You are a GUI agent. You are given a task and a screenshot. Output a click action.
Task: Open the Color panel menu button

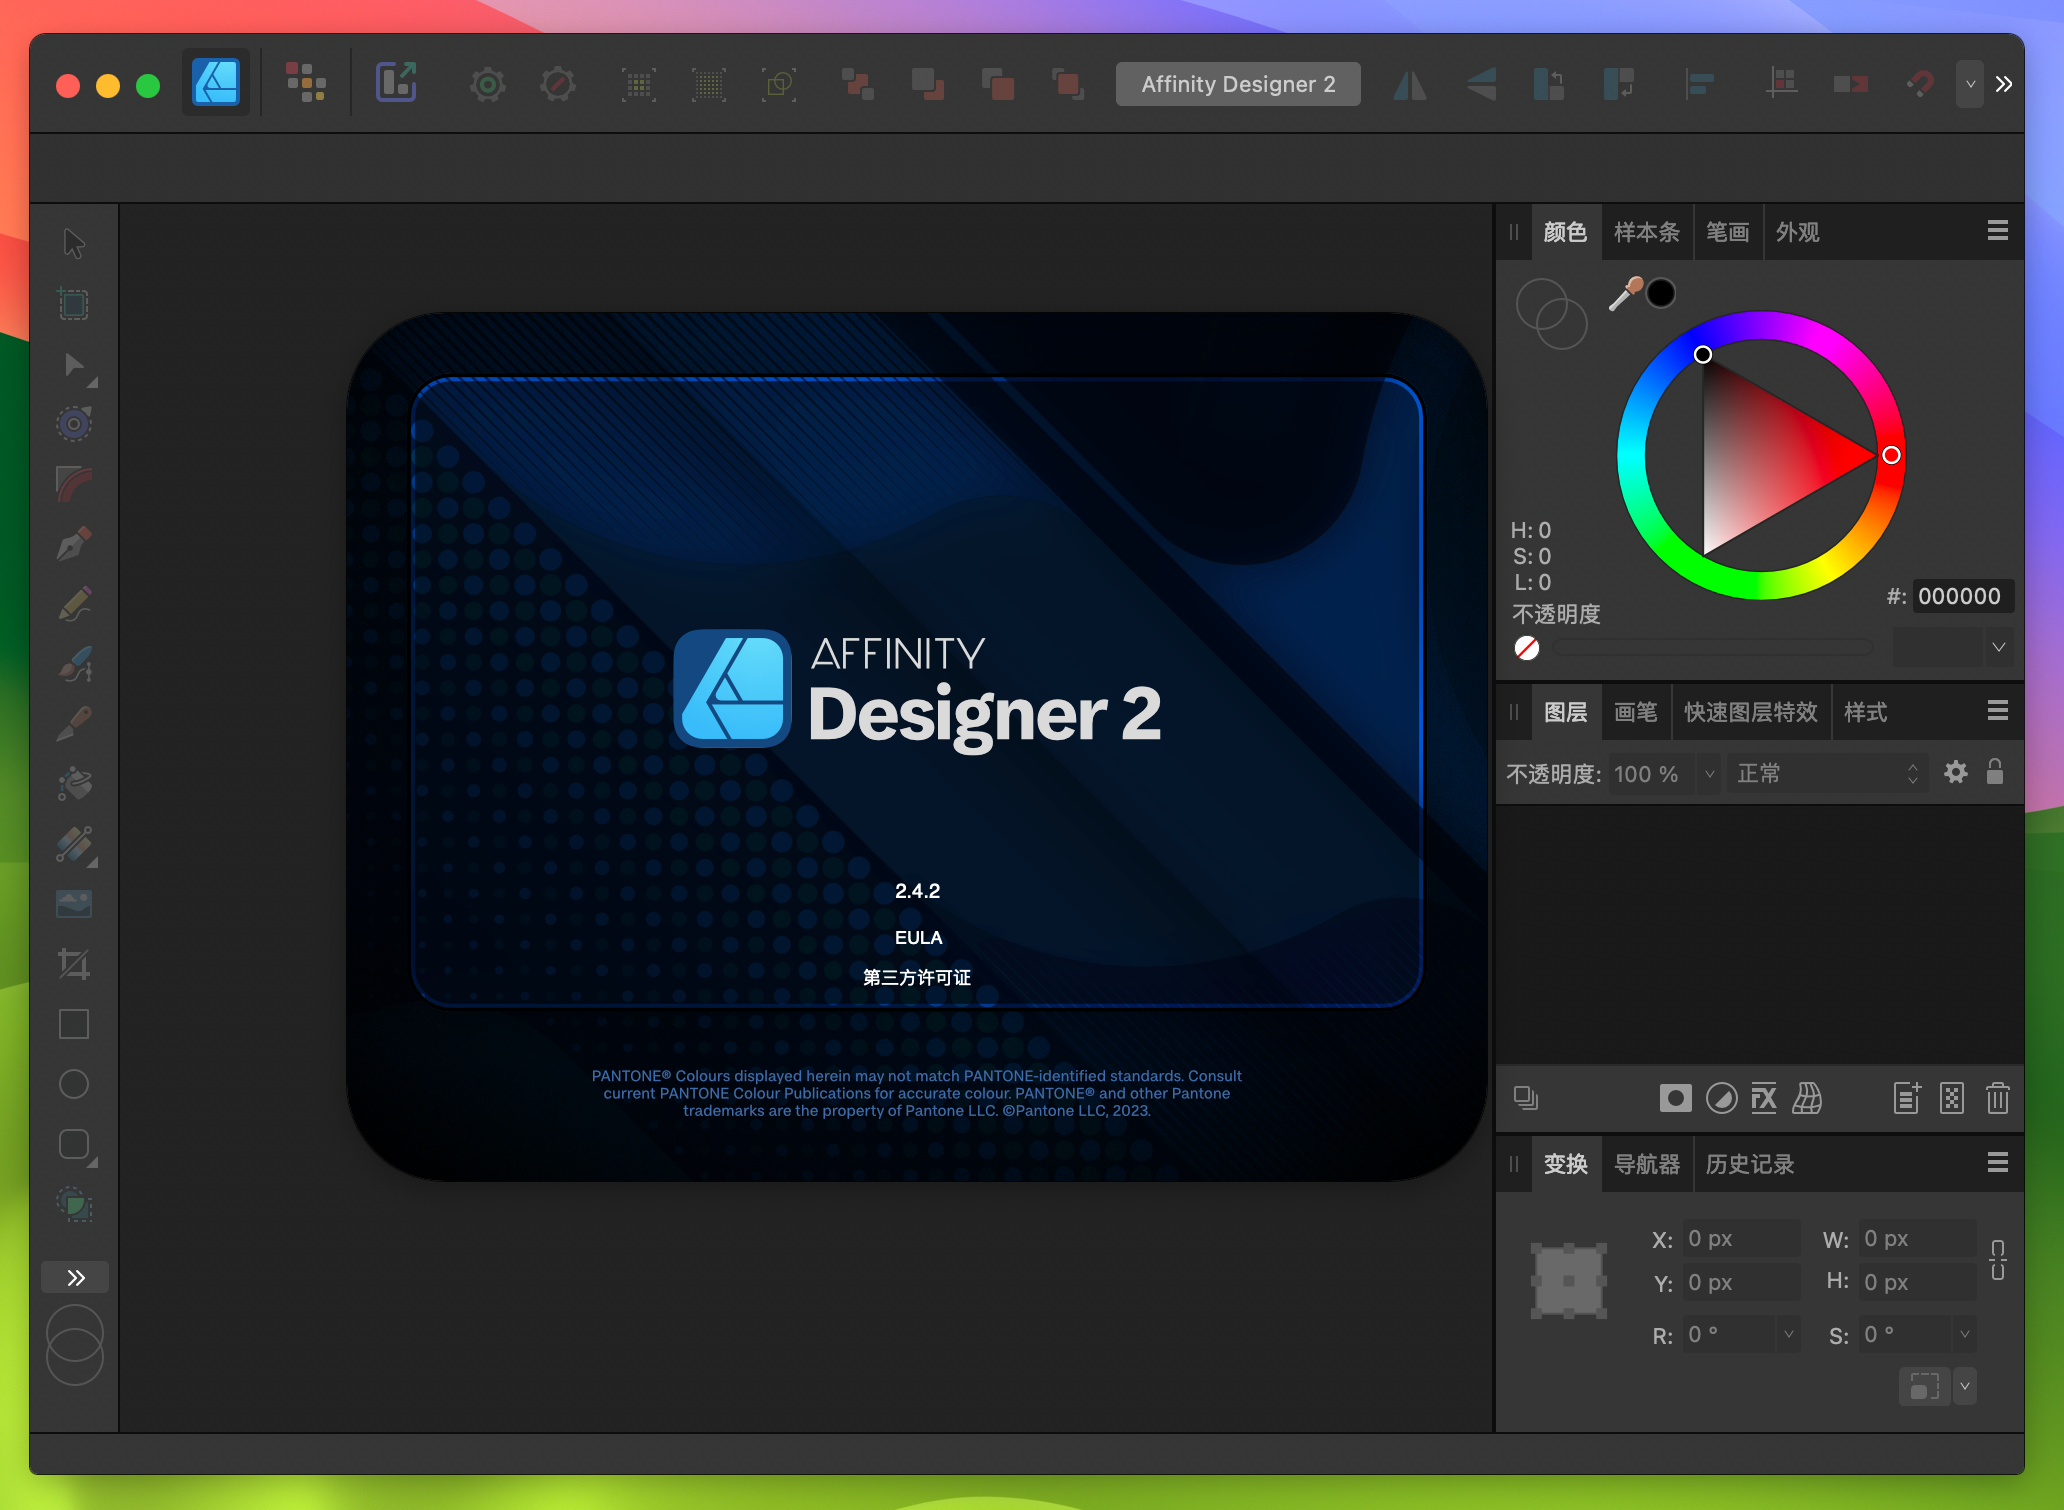click(1997, 231)
